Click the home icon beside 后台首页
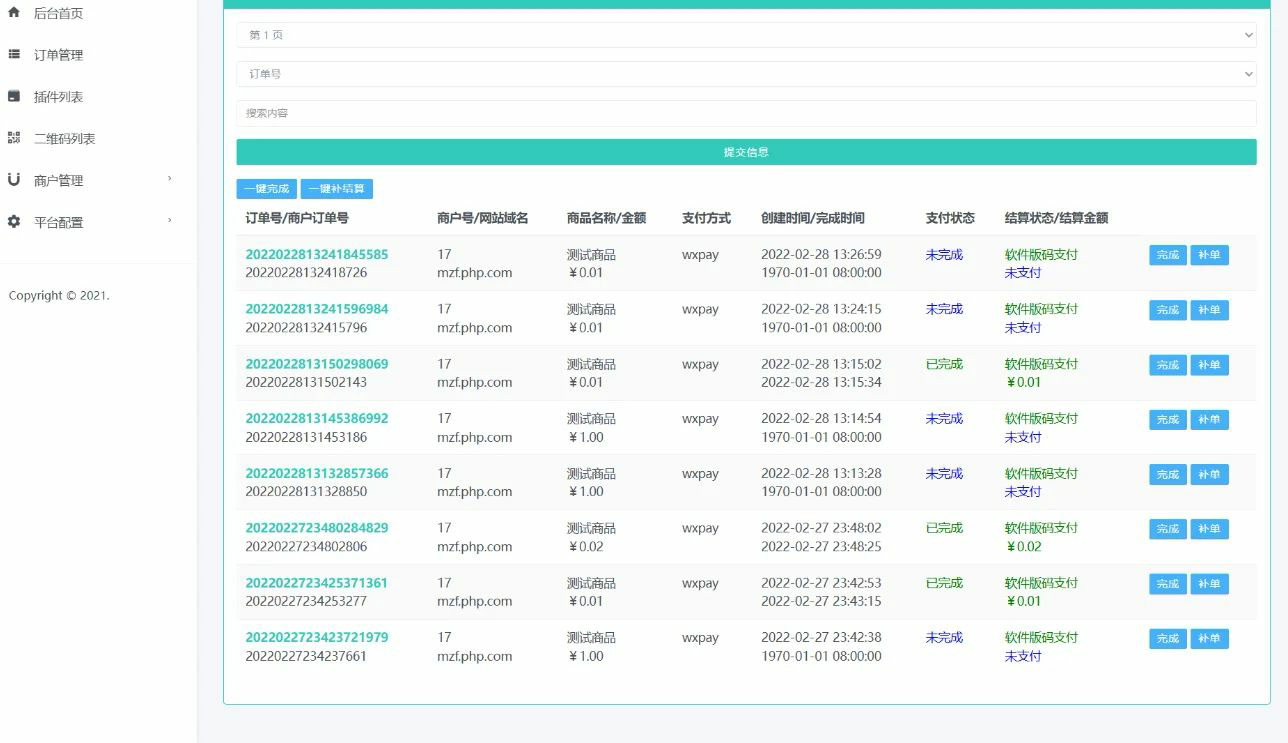The width and height of the screenshot is (1288, 743). 14,13
